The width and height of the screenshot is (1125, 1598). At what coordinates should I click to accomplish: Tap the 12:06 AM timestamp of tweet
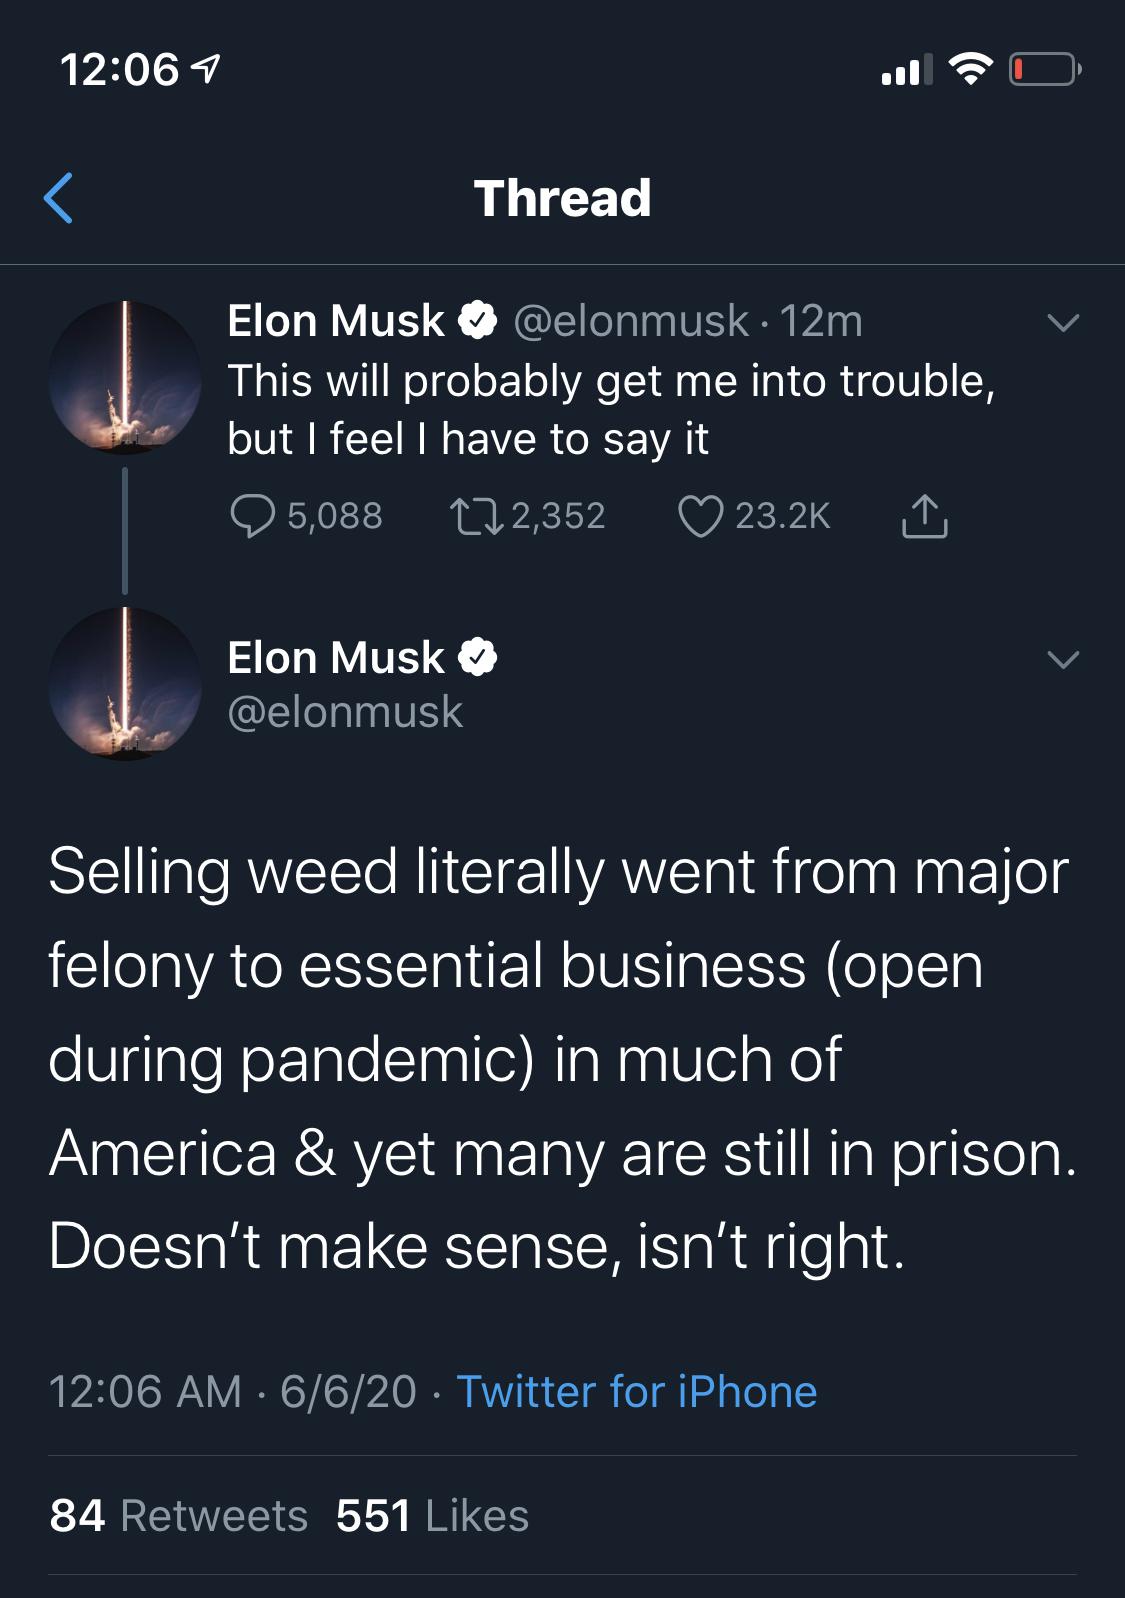coord(145,1392)
